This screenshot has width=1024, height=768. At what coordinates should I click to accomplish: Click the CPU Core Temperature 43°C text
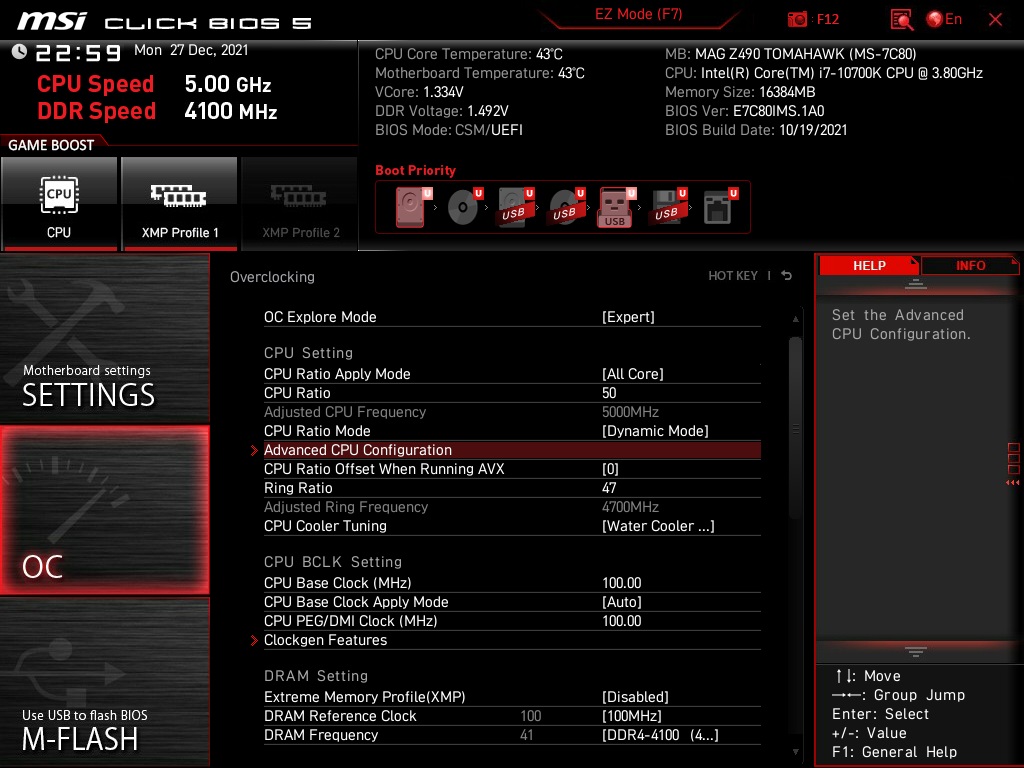click(x=469, y=54)
